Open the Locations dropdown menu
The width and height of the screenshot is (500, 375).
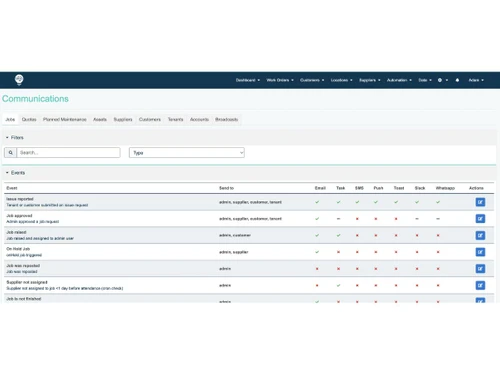click(x=341, y=80)
